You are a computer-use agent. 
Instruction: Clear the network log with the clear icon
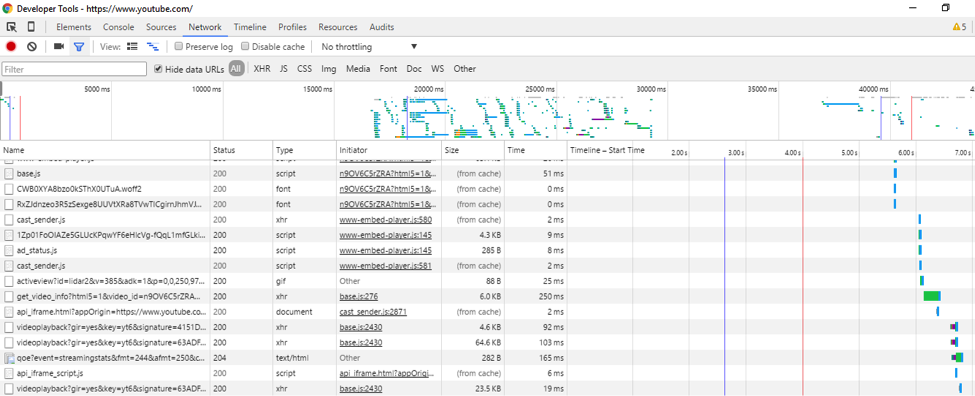[32, 47]
